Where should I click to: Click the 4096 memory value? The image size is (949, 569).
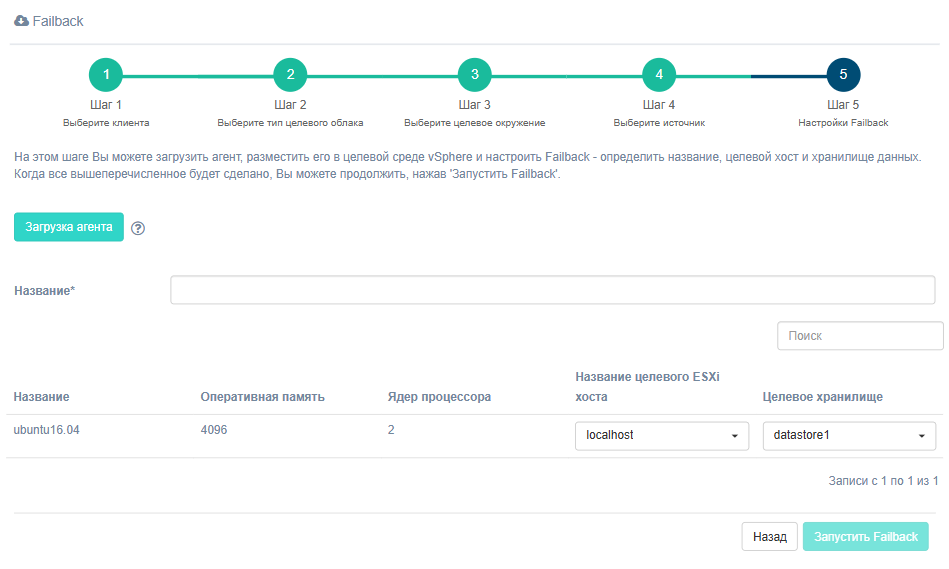pyautogui.click(x=214, y=430)
